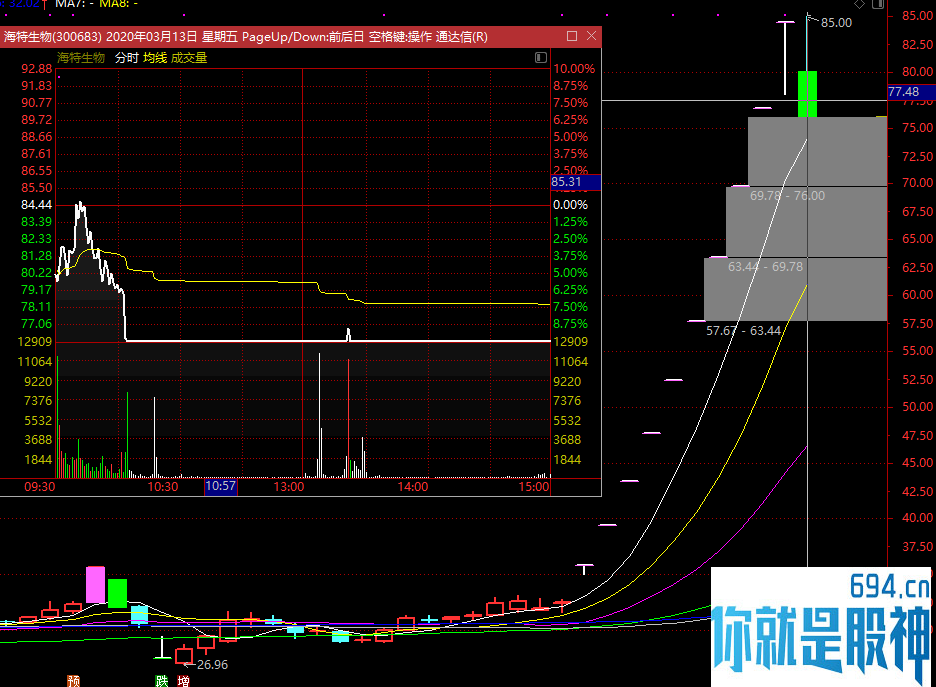
Task: Click the 海特生物 stock name label
Action: [x=81, y=58]
